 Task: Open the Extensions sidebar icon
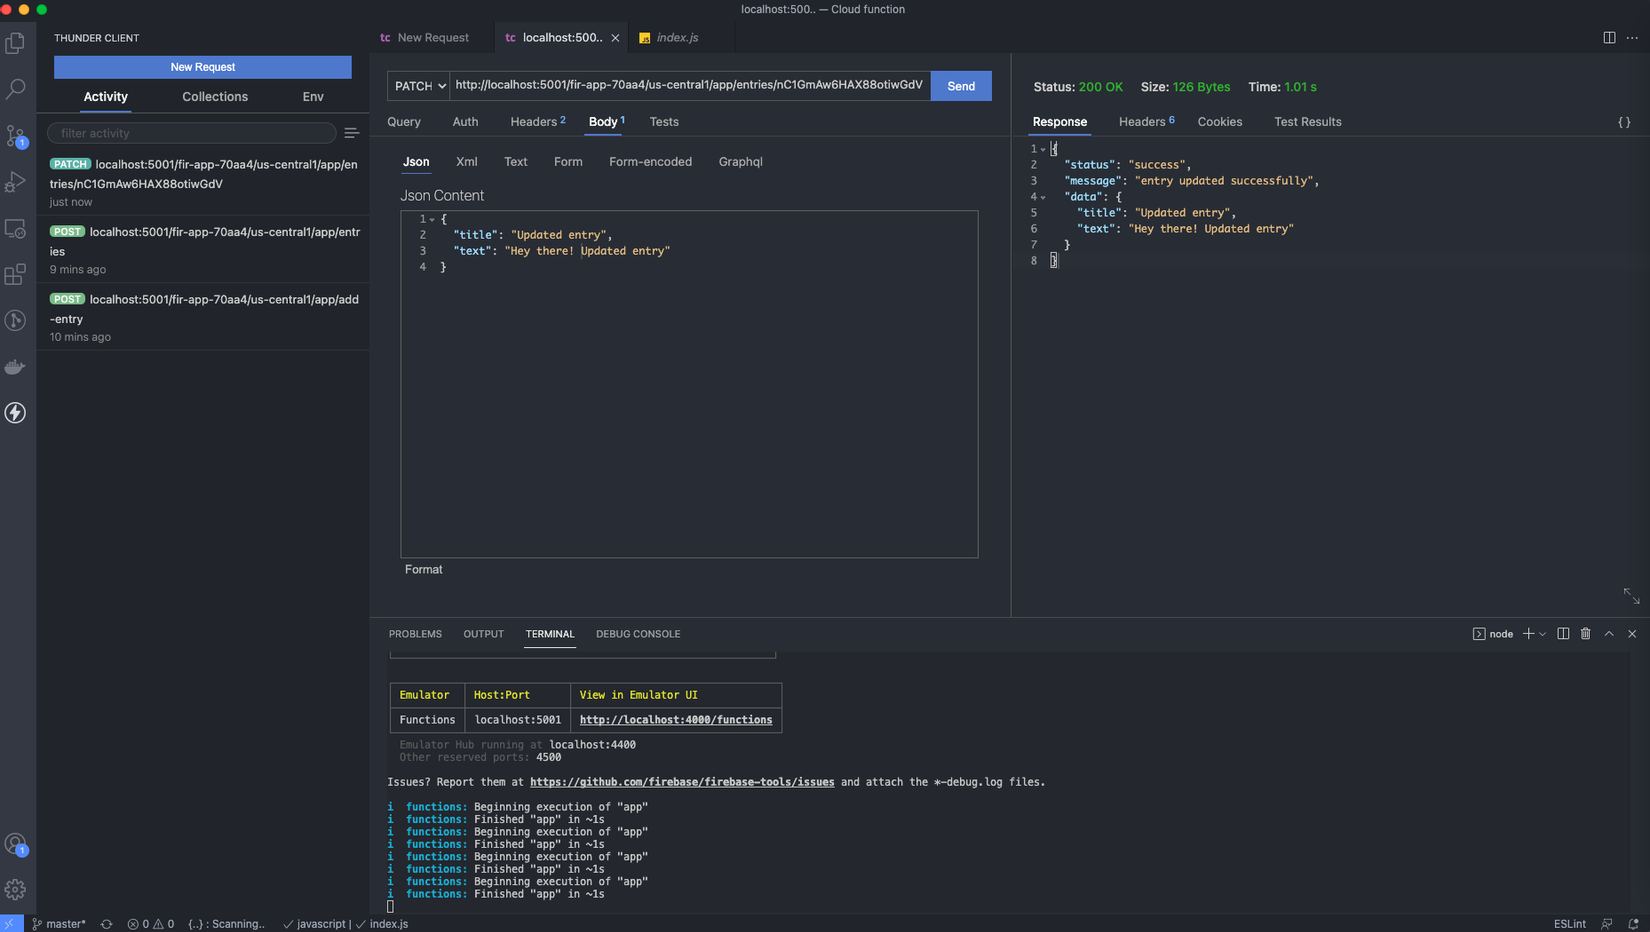(15, 275)
